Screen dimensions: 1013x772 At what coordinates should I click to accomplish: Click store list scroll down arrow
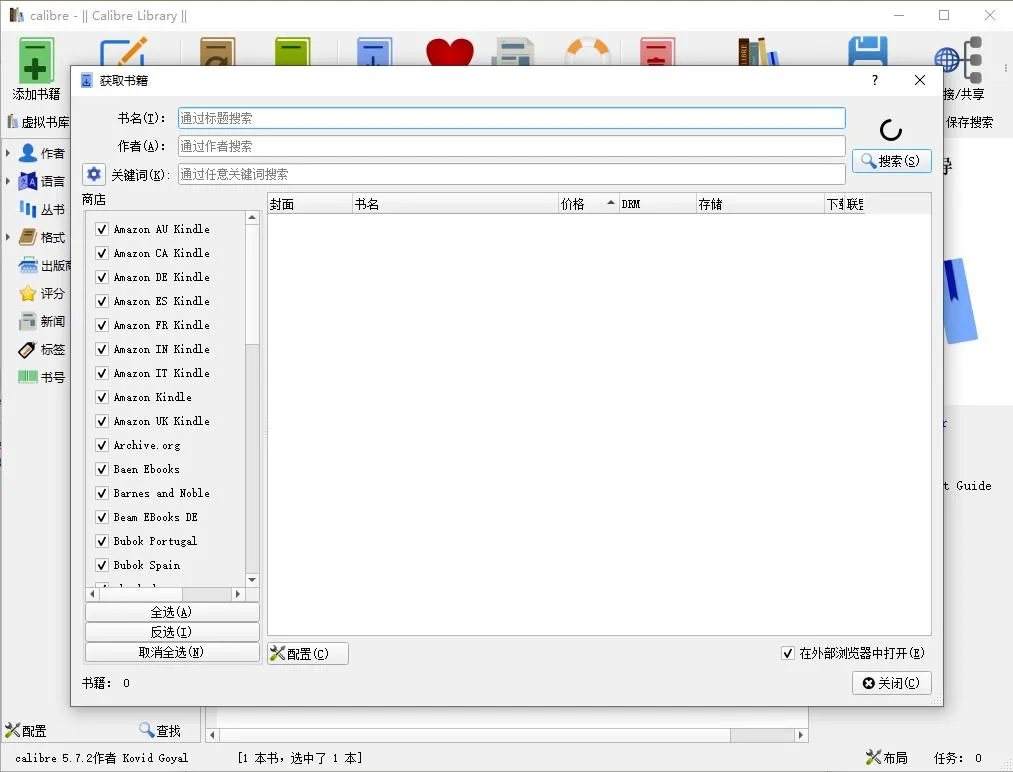tap(252, 579)
